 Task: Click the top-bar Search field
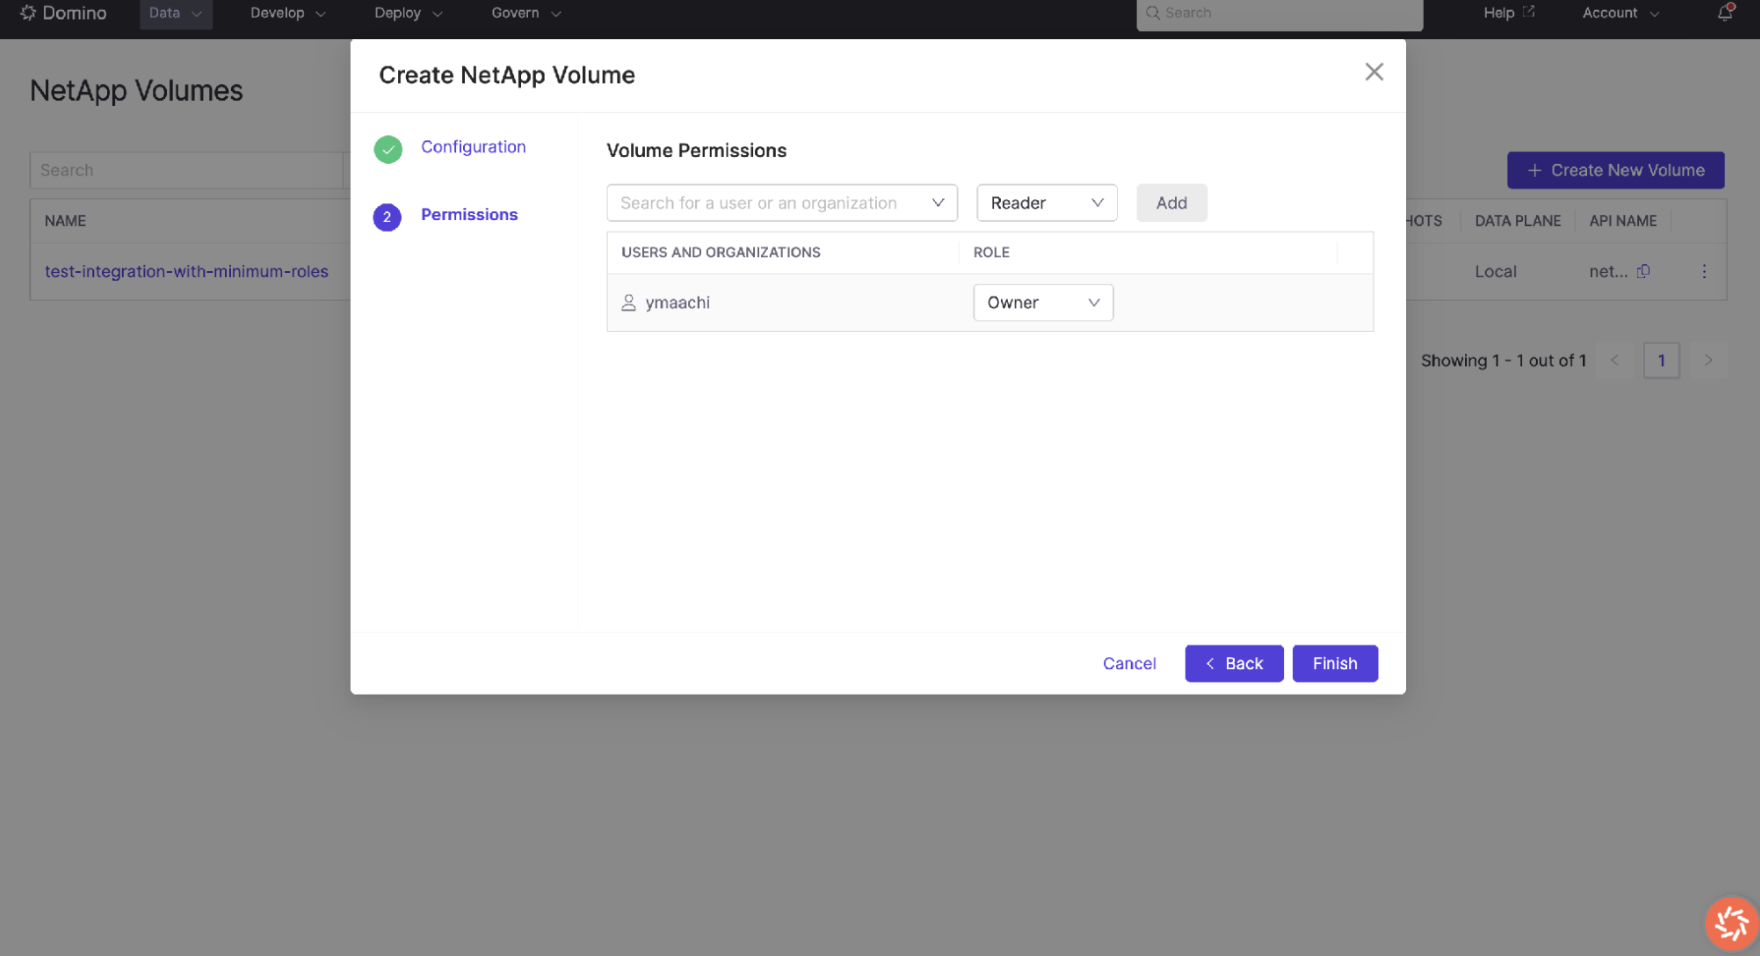(x=1279, y=13)
